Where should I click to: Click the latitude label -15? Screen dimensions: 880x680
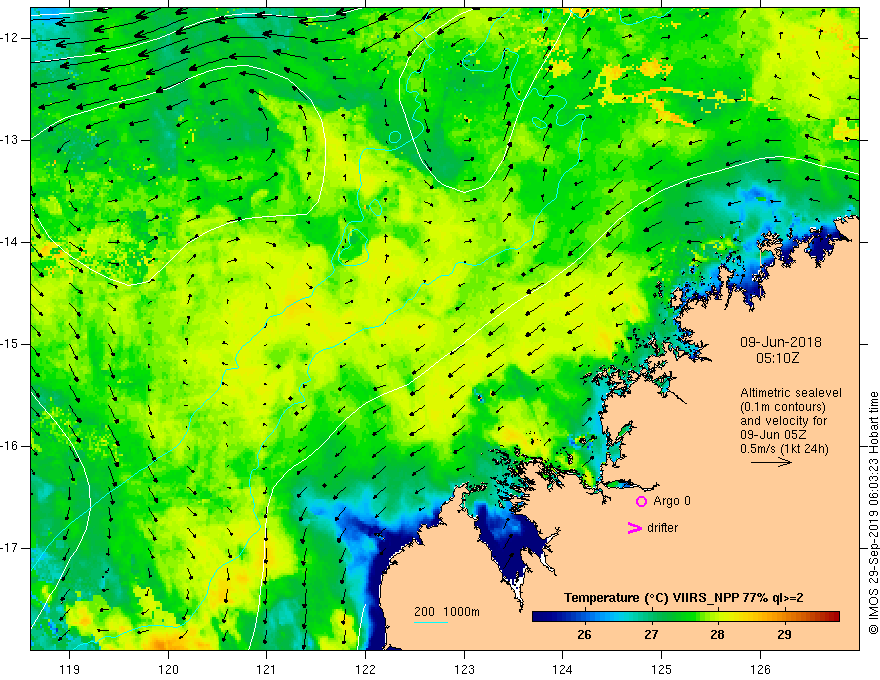pos(10,344)
